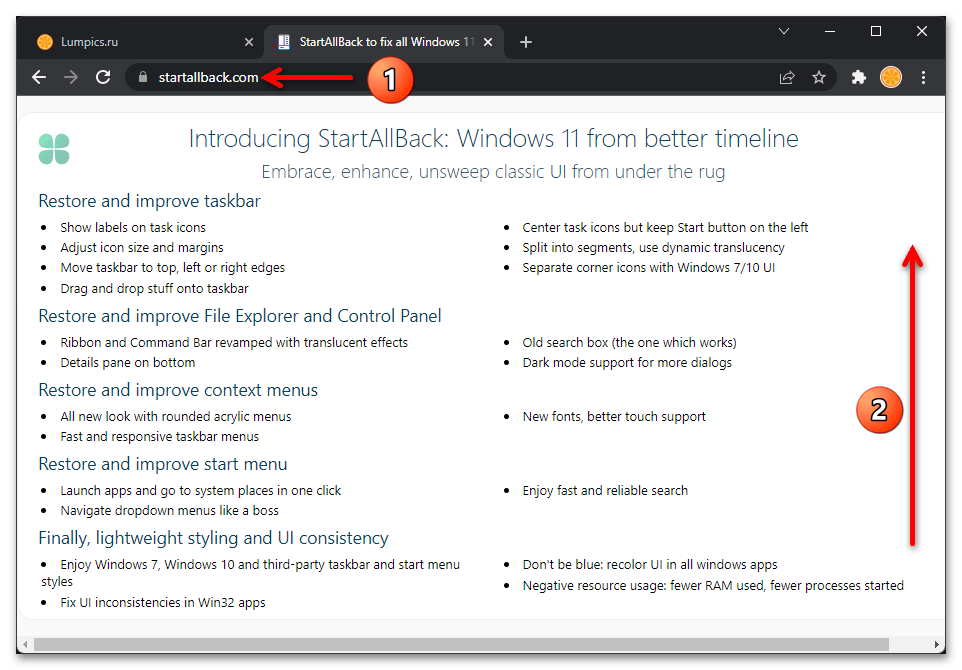
Task: Go back to the previous page
Action: [x=39, y=77]
